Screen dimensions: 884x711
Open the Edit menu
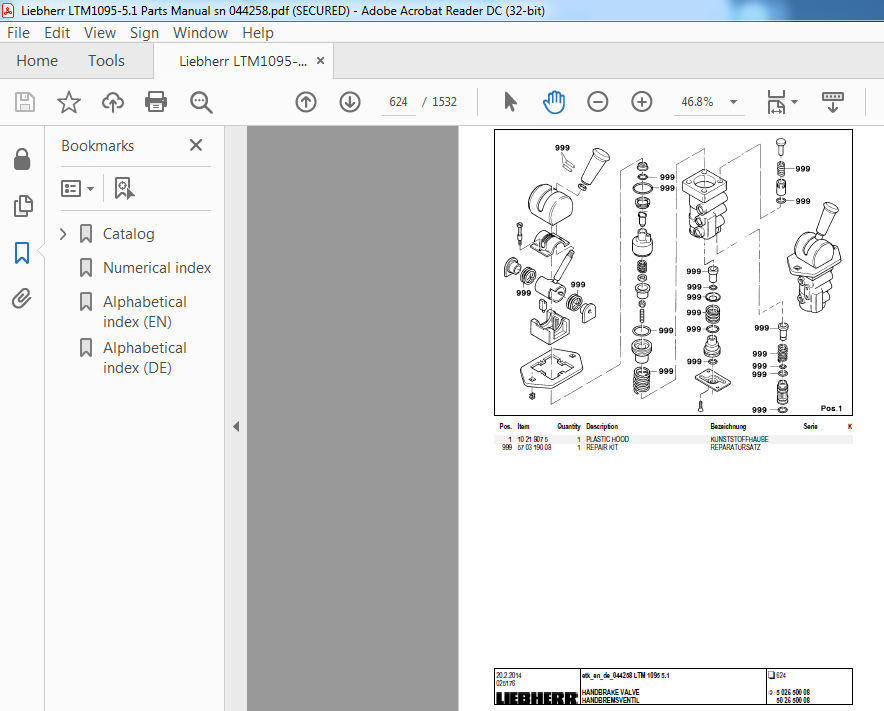(x=57, y=33)
